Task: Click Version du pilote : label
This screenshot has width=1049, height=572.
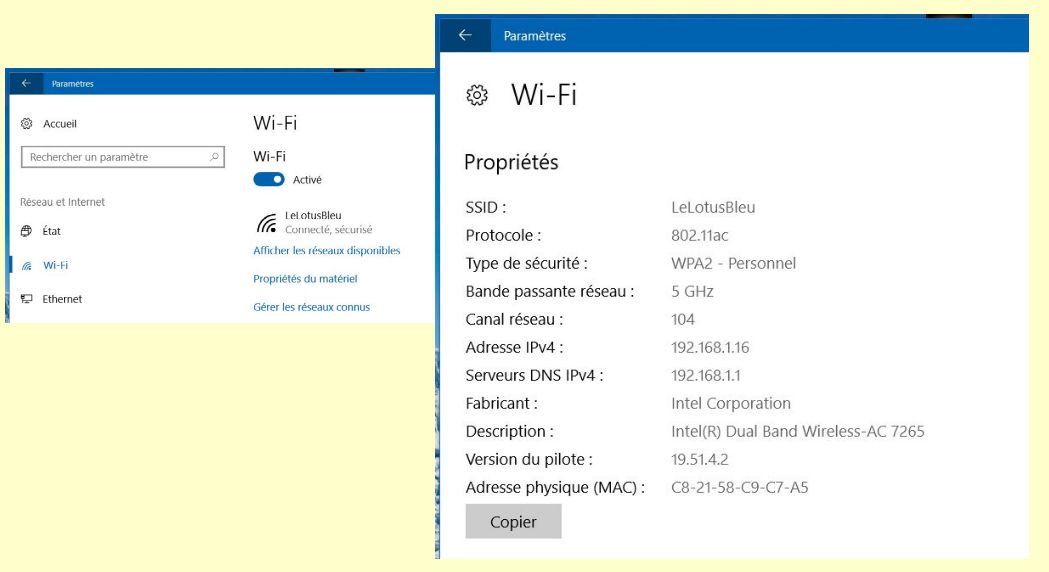Action: pos(529,460)
